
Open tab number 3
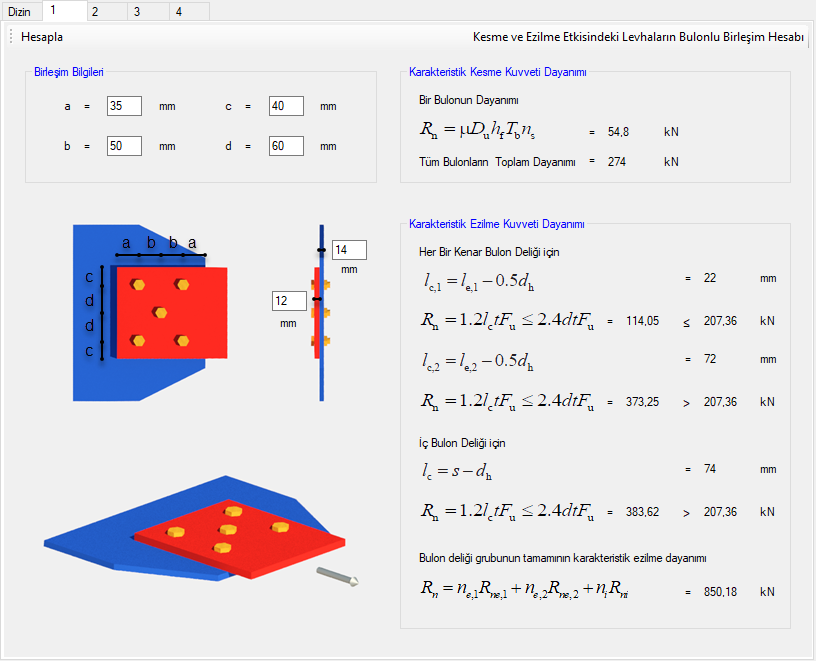pyautogui.click(x=148, y=11)
